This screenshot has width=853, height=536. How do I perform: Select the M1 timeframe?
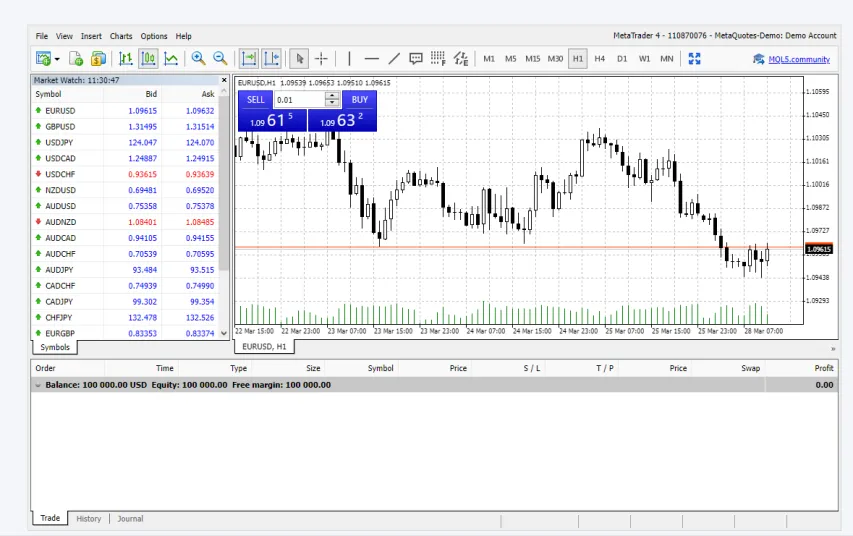[489, 59]
